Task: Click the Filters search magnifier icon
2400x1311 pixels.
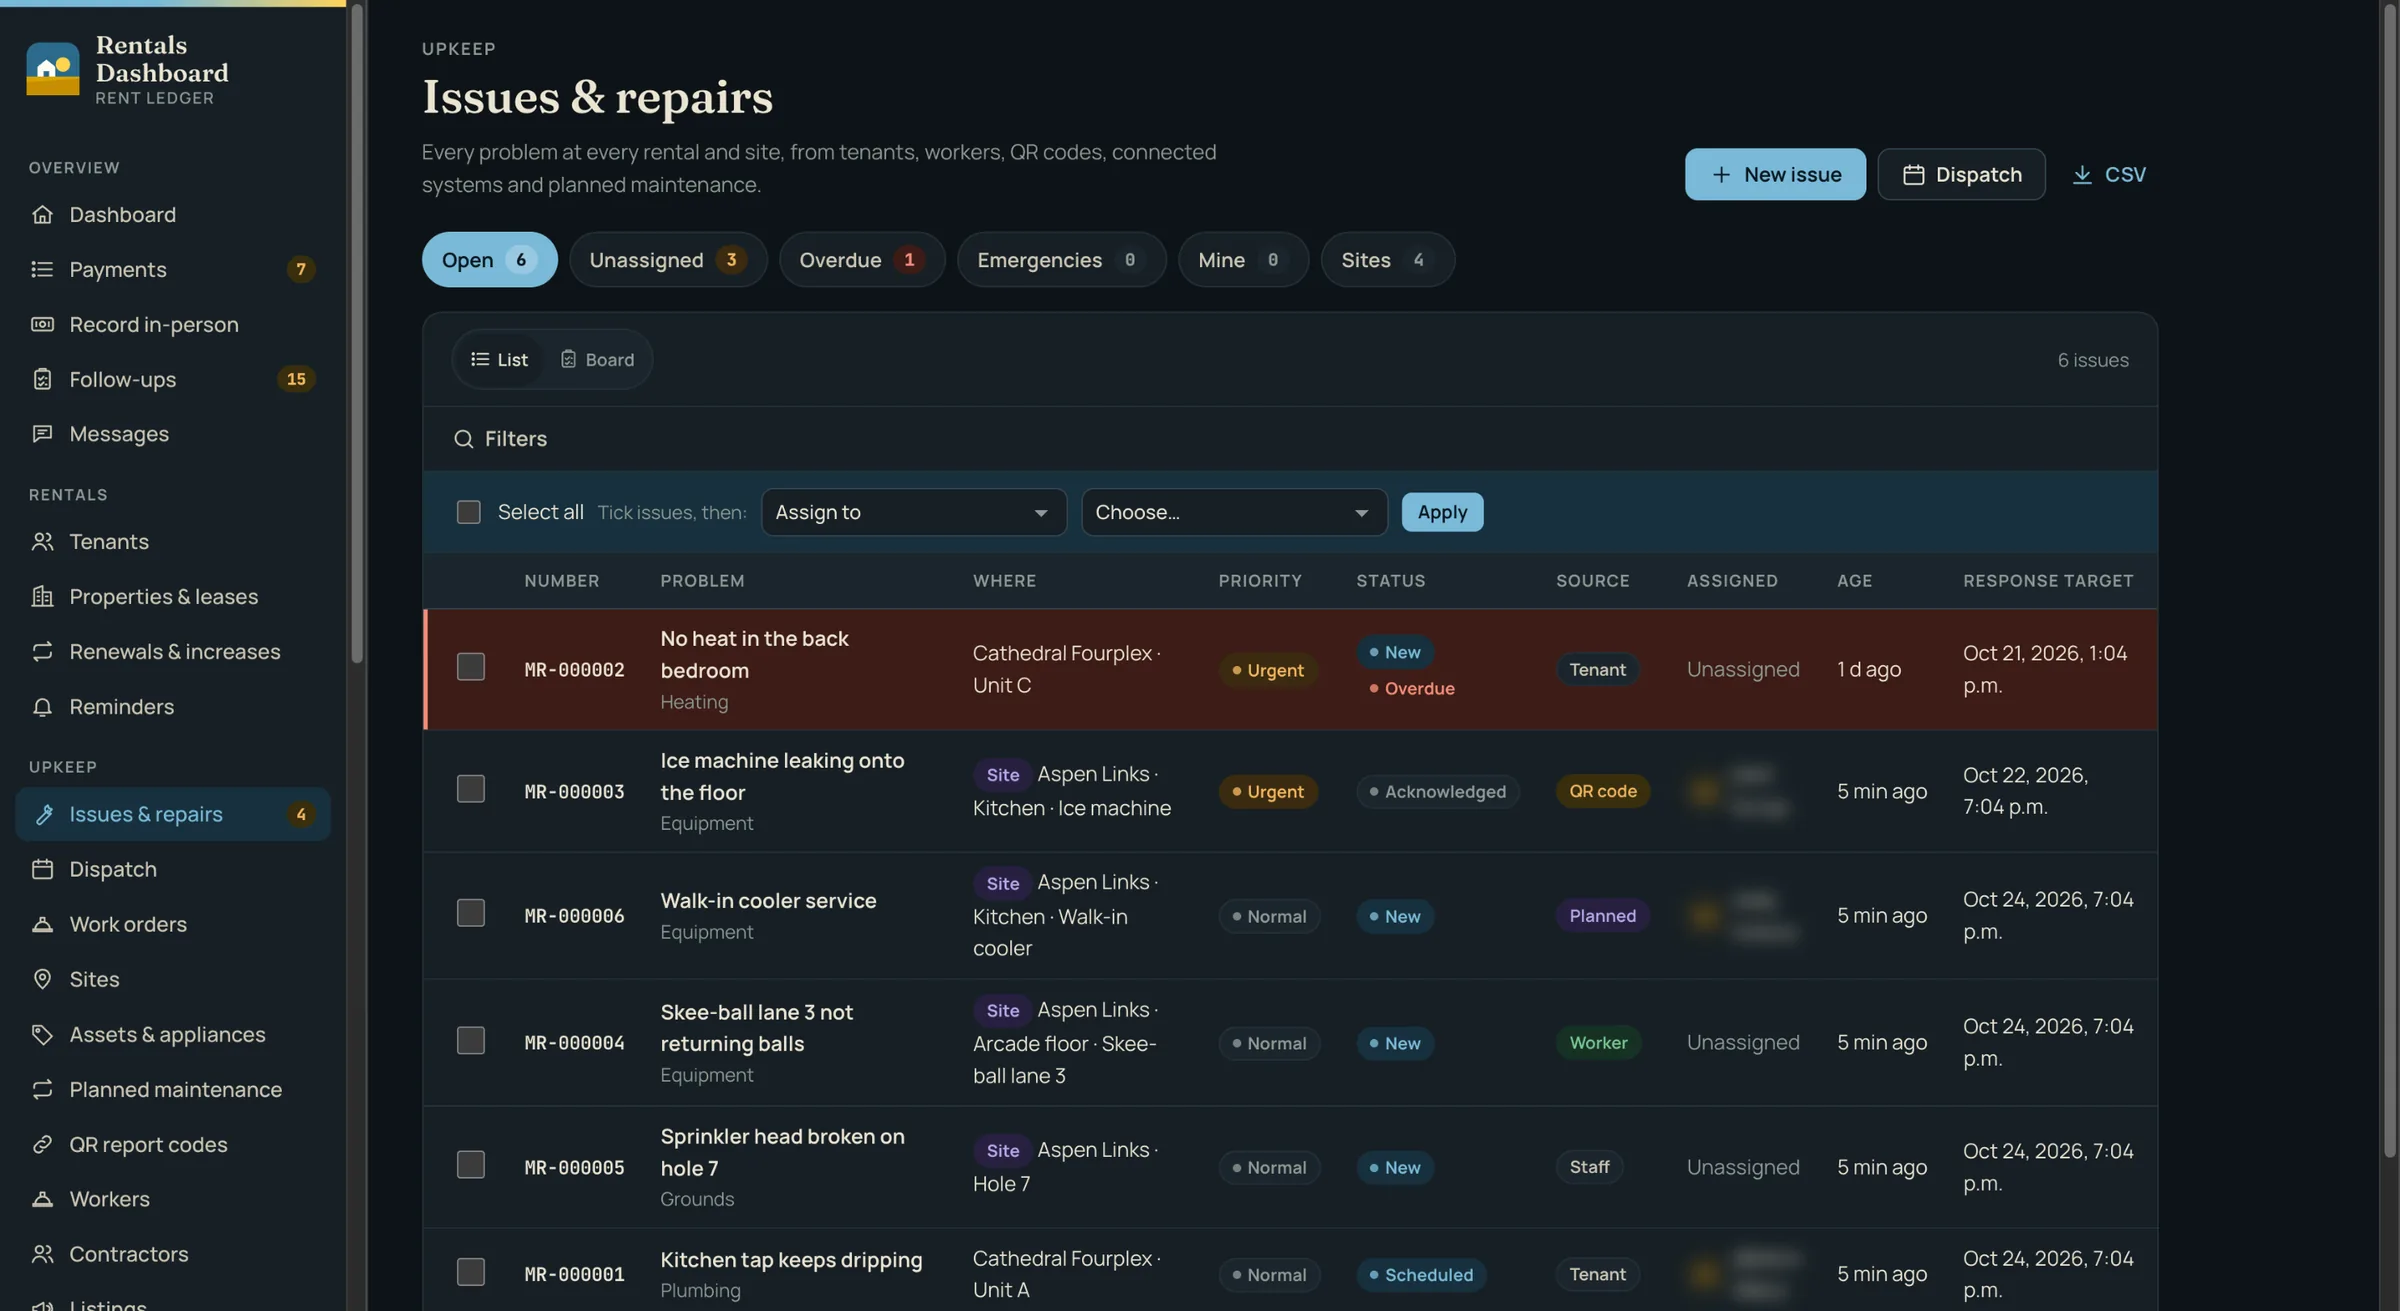Action: point(463,439)
